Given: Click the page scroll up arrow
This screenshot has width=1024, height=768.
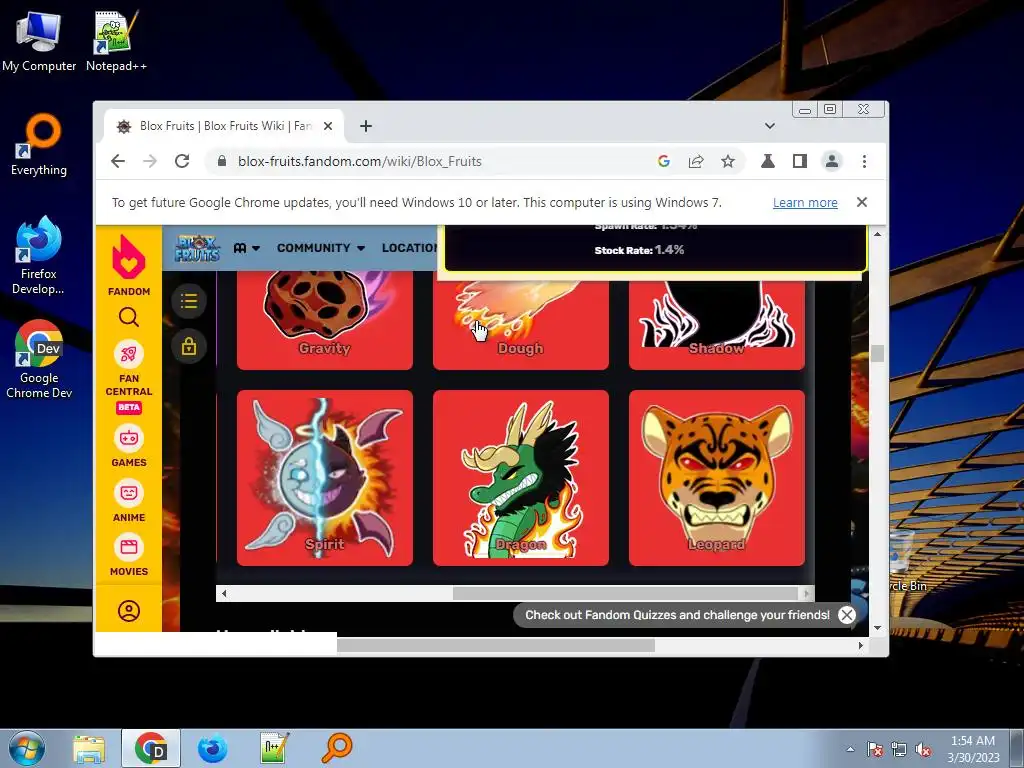Looking at the screenshot, I should 877,234.
